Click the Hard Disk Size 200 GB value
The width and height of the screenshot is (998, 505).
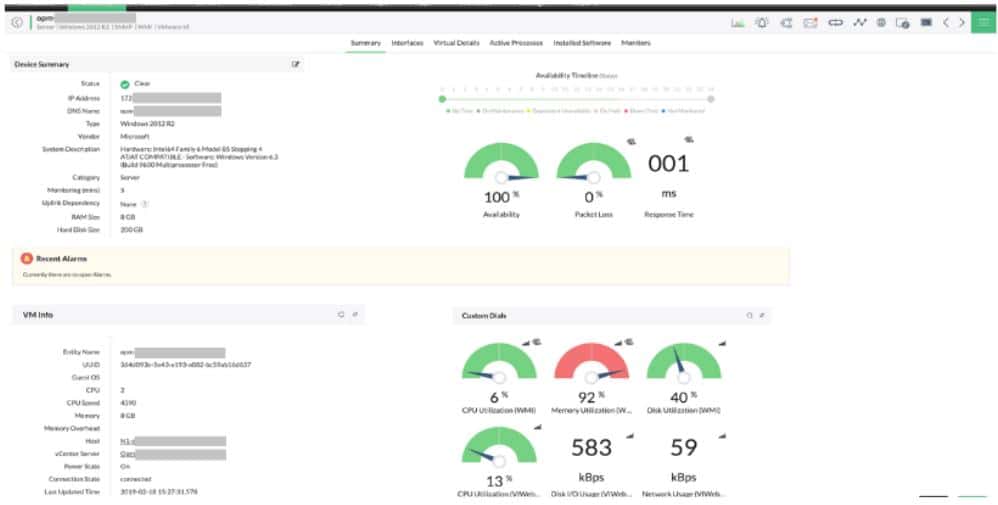(131, 229)
